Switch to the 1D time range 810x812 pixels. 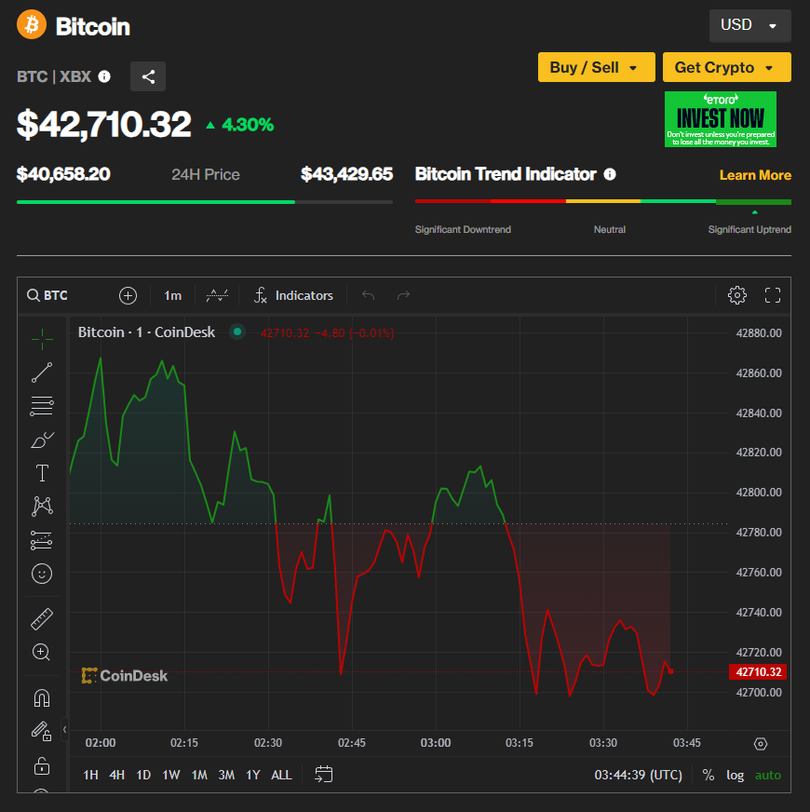point(144,775)
